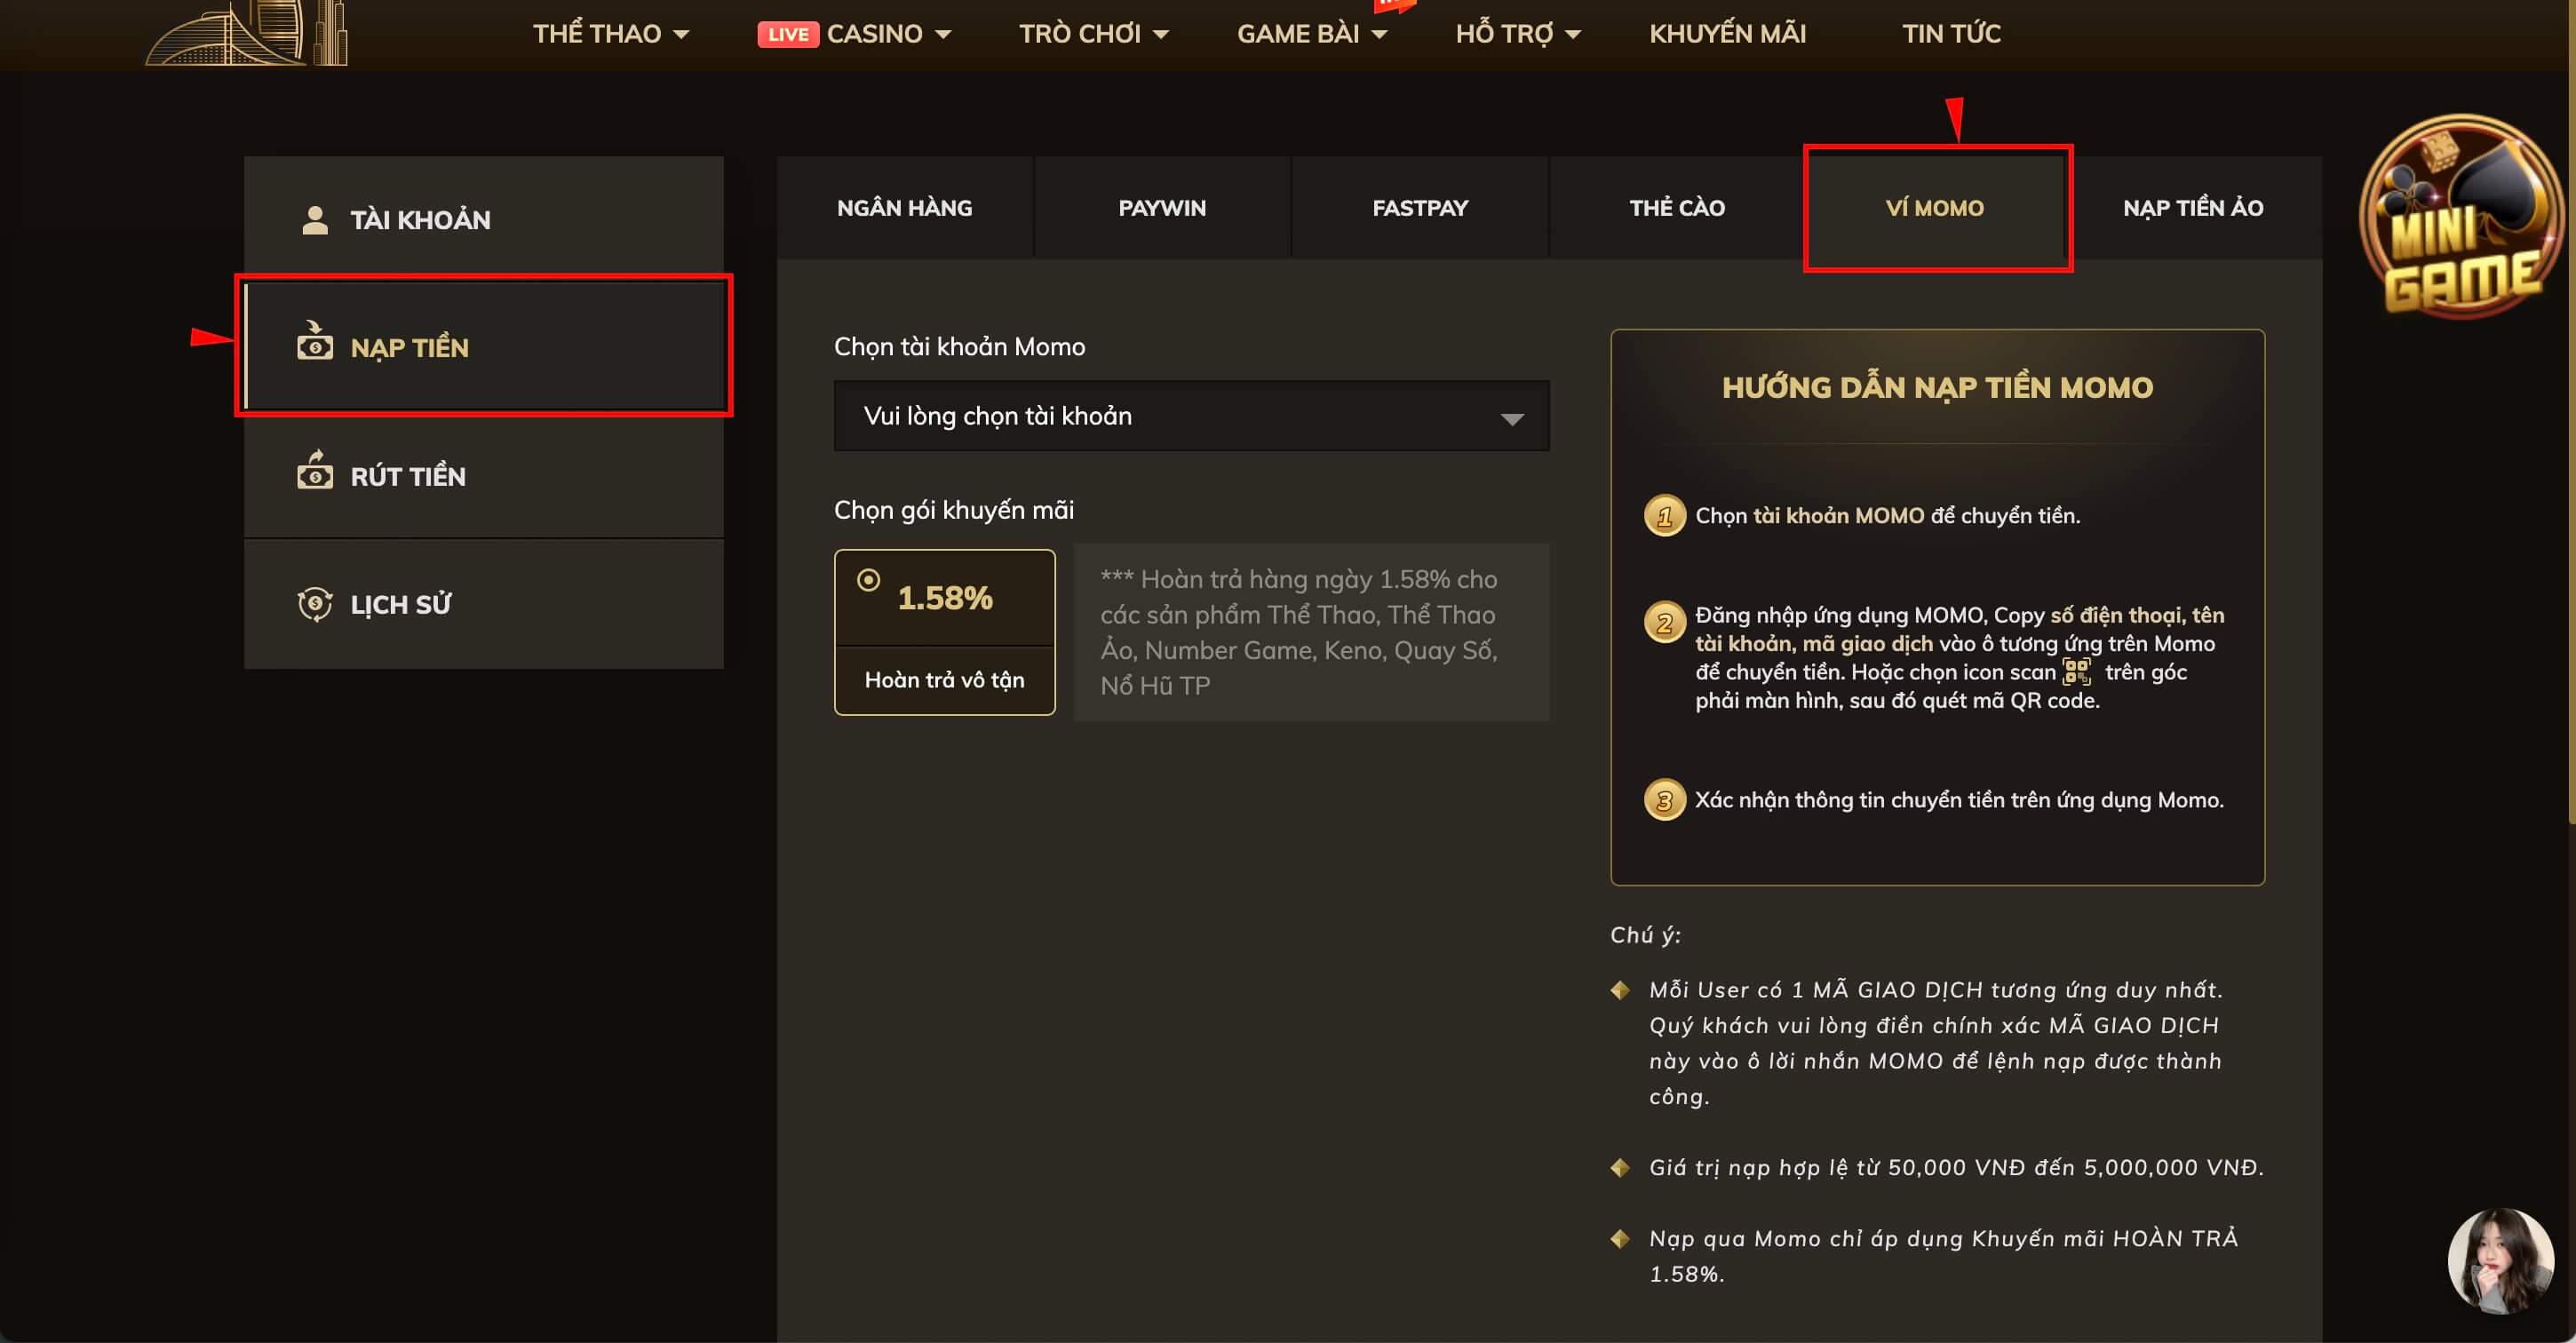The height and width of the screenshot is (1343, 2576).
Task: Switch to the Thẻ Cào tab
Action: click(1677, 208)
